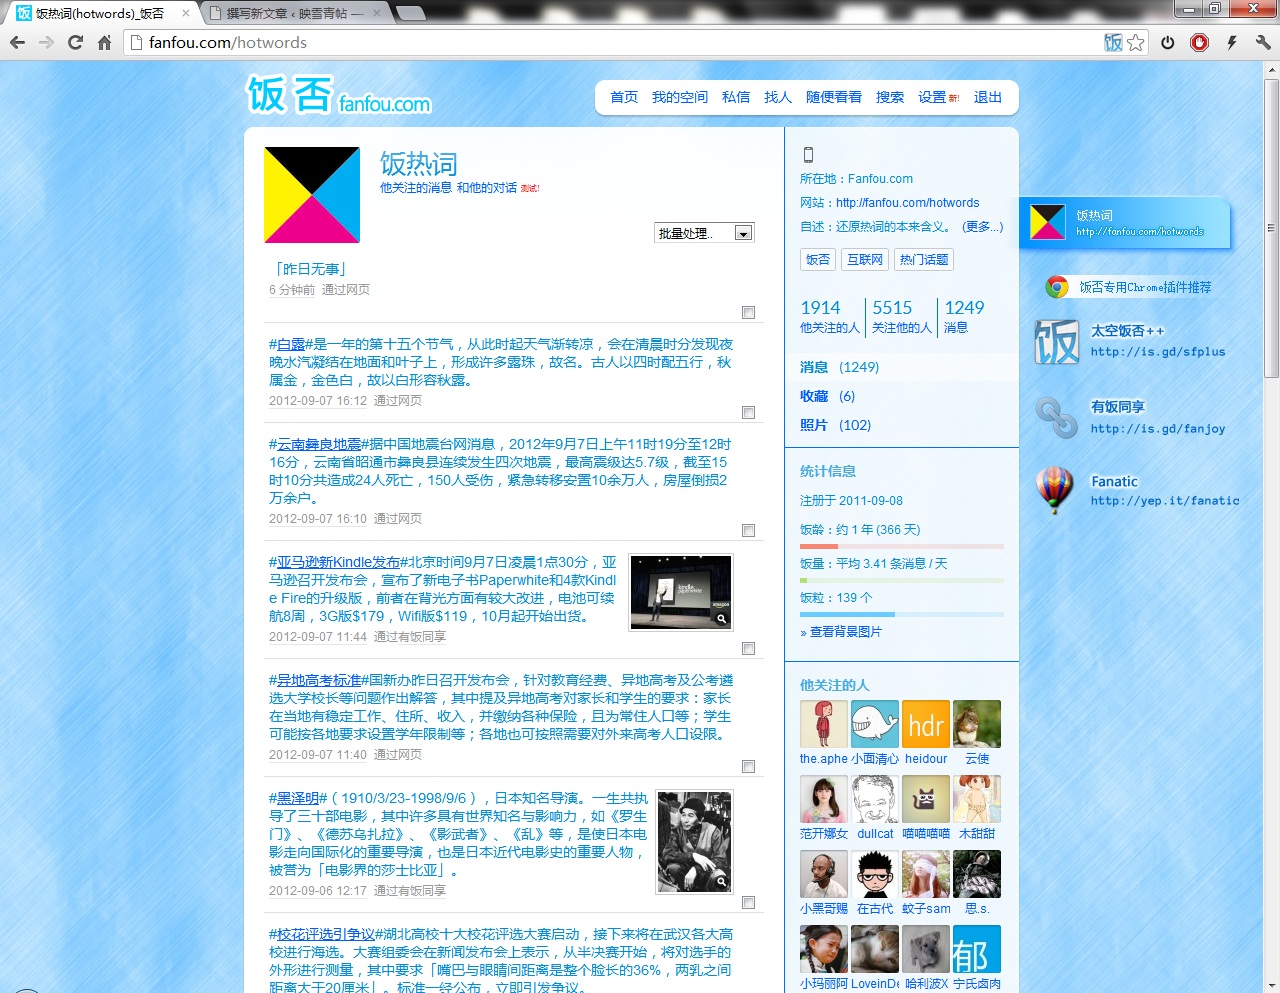Open 收藏 (6) in sidebar
Image resolution: width=1280 pixels, height=993 pixels.
point(827,396)
